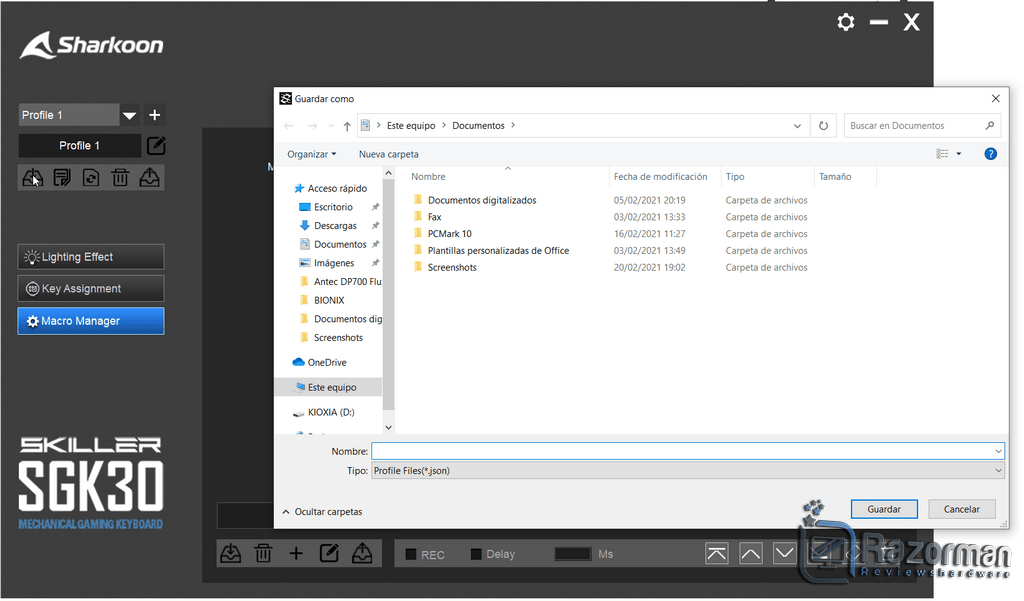1024x601 pixels.
Task: Select the Fax folder
Action: [x=434, y=217]
